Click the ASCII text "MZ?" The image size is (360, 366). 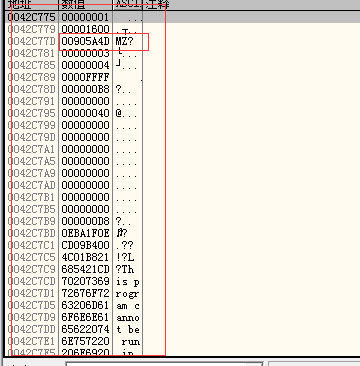[124, 41]
